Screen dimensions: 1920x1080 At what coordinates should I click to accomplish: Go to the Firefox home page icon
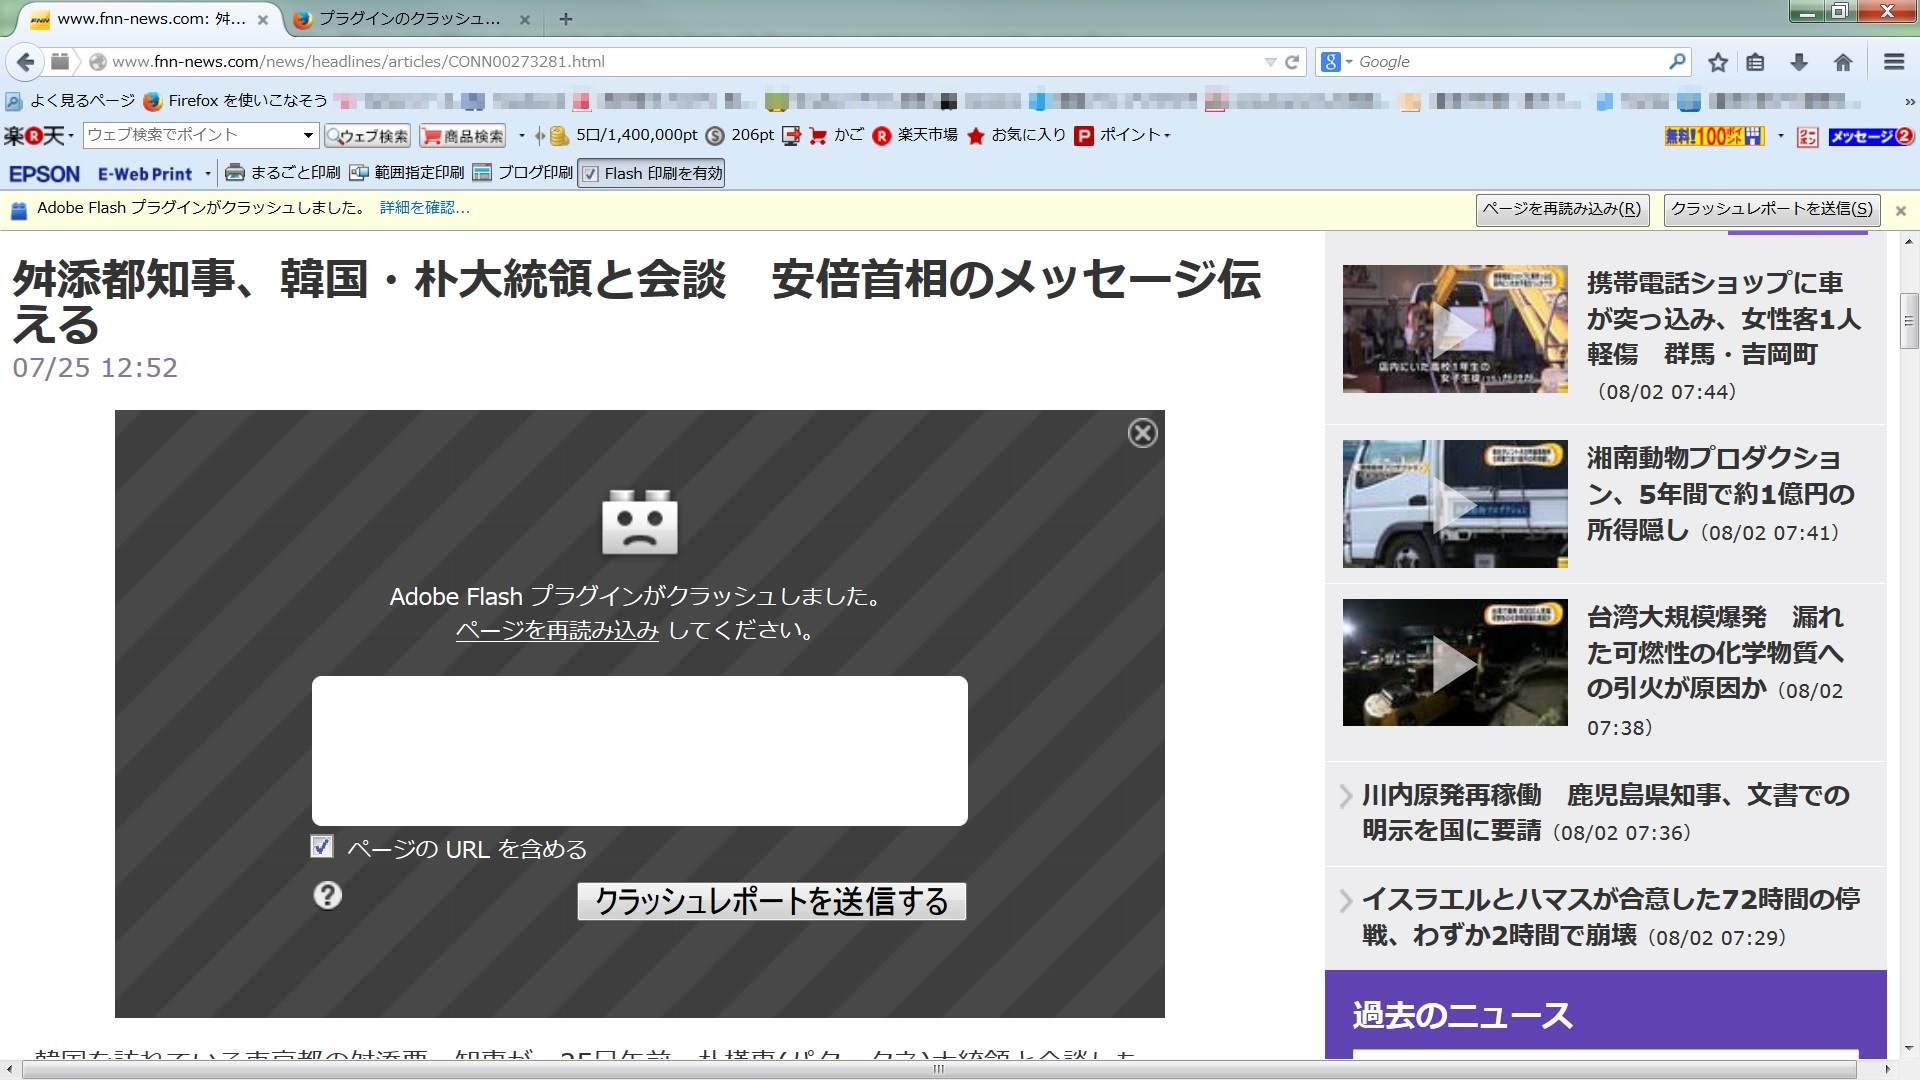(1843, 62)
